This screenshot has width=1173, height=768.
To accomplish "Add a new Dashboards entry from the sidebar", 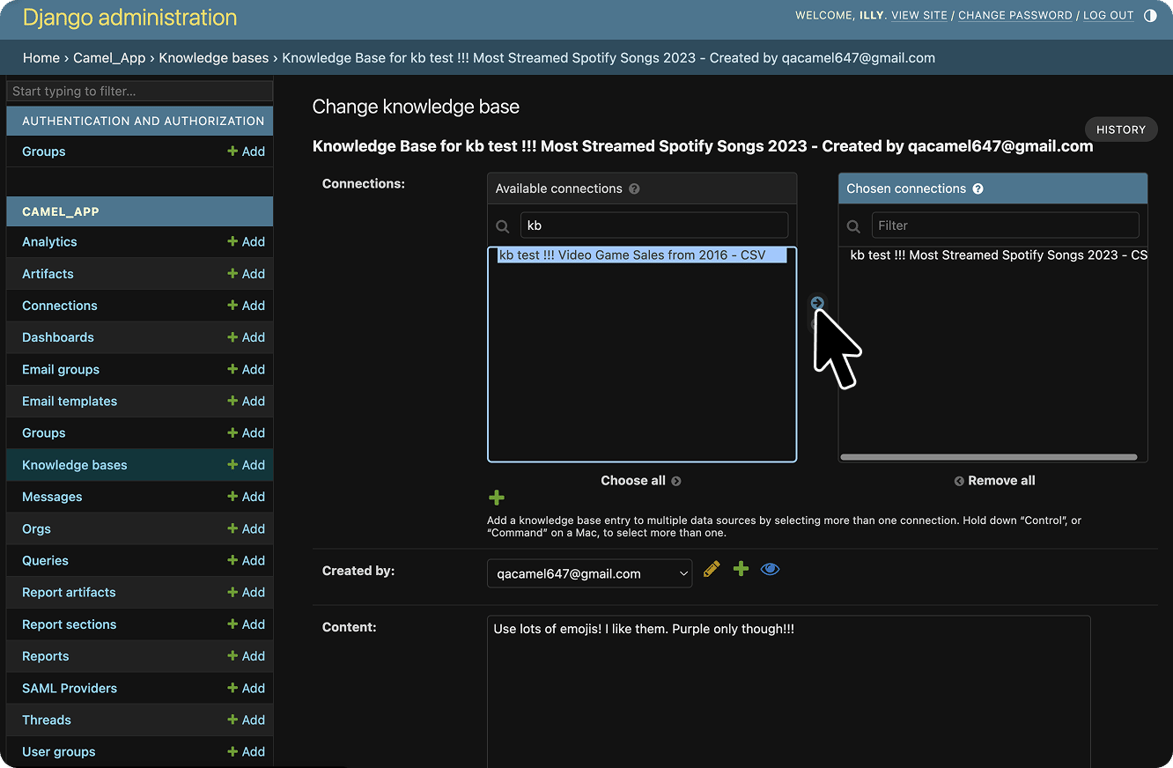I will [x=246, y=338].
